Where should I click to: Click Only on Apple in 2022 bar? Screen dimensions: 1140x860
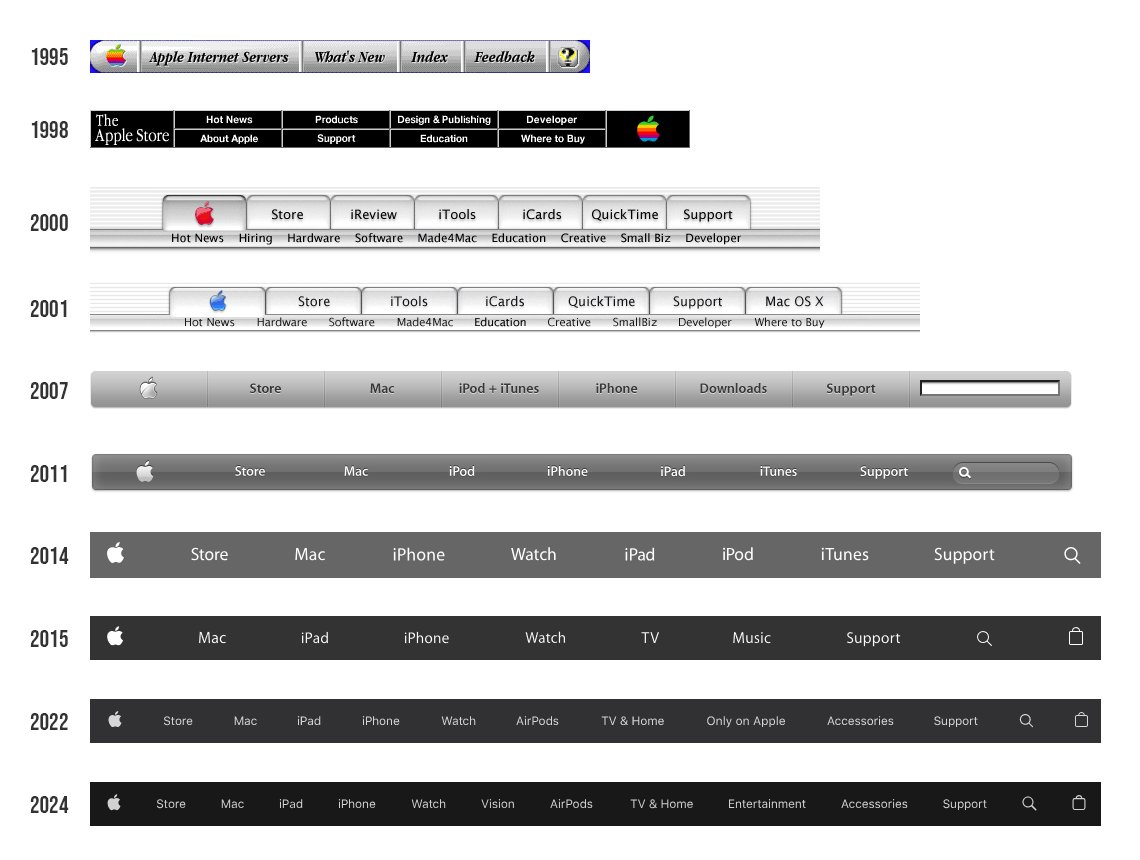tap(746, 720)
